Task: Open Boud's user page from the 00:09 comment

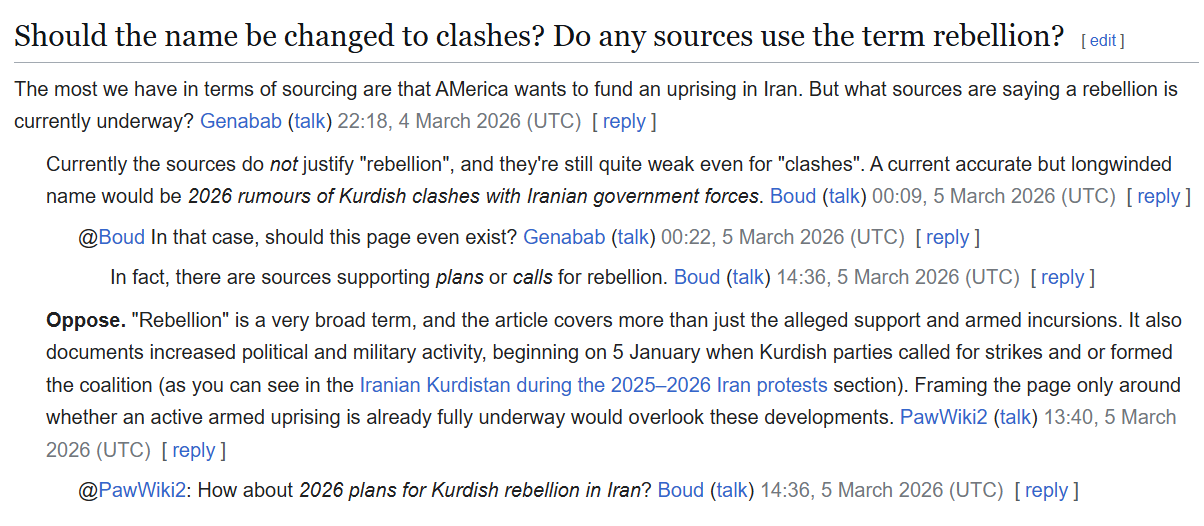Action: point(793,196)
